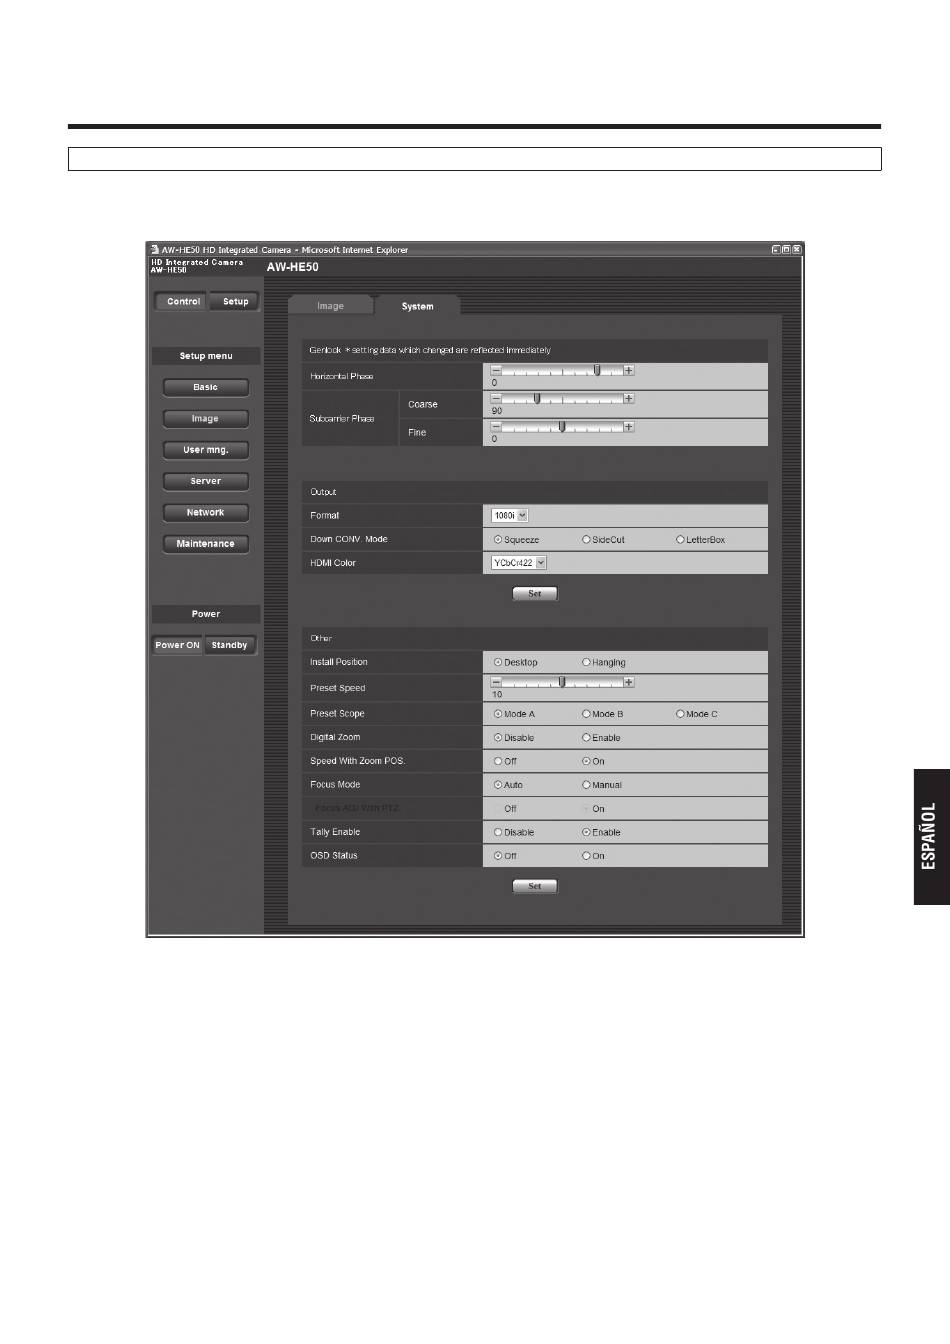Set Focus Mode to Auto
The height and width of the screenshot is (1344, 950).
click(x=498, y=785)
